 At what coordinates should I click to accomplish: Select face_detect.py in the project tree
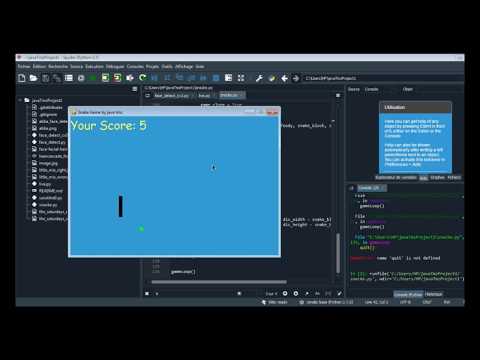(52, 142)
